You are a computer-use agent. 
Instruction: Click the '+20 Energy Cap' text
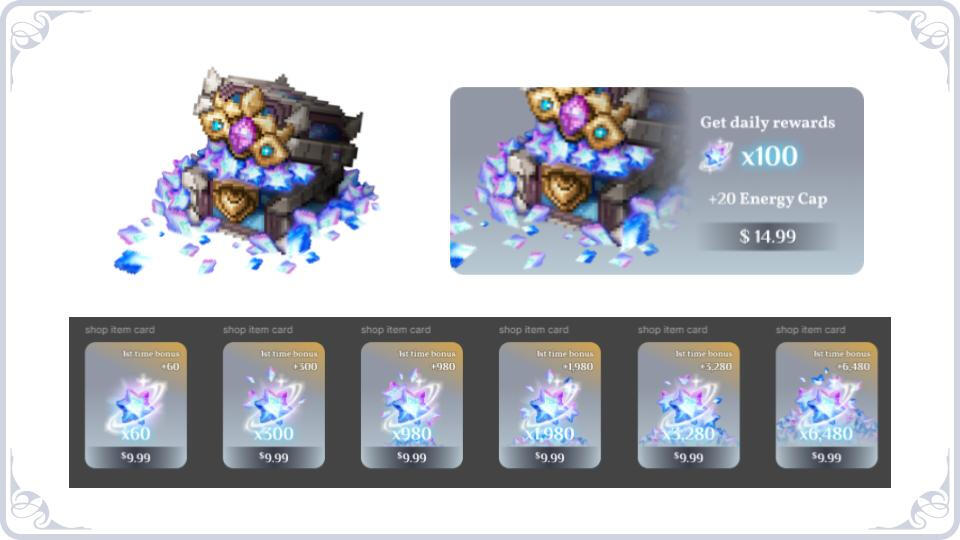tap(768, 199)
